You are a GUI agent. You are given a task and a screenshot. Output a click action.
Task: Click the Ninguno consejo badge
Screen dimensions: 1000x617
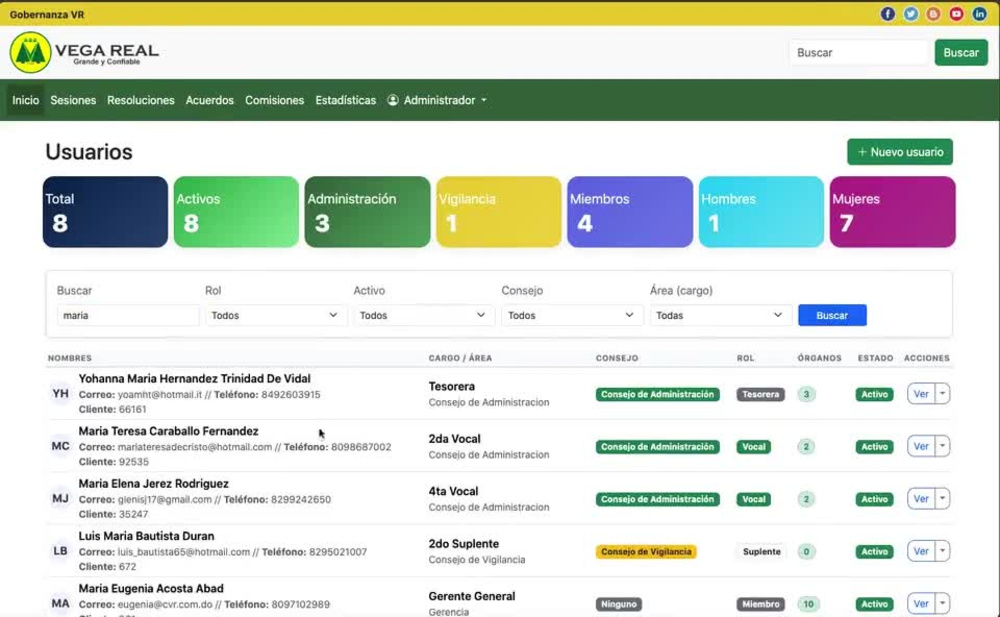tap(619, 604)
